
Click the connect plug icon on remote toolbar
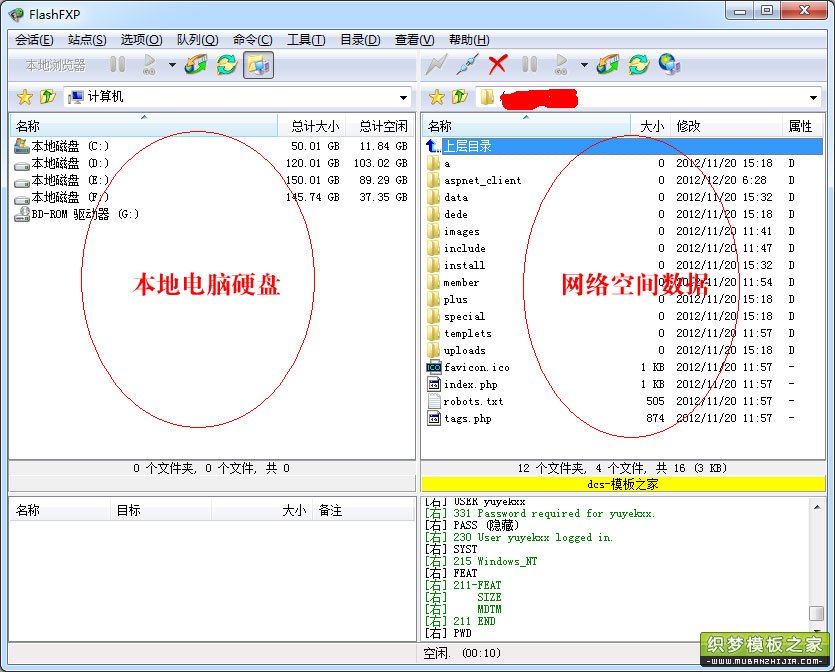point(465,67)
